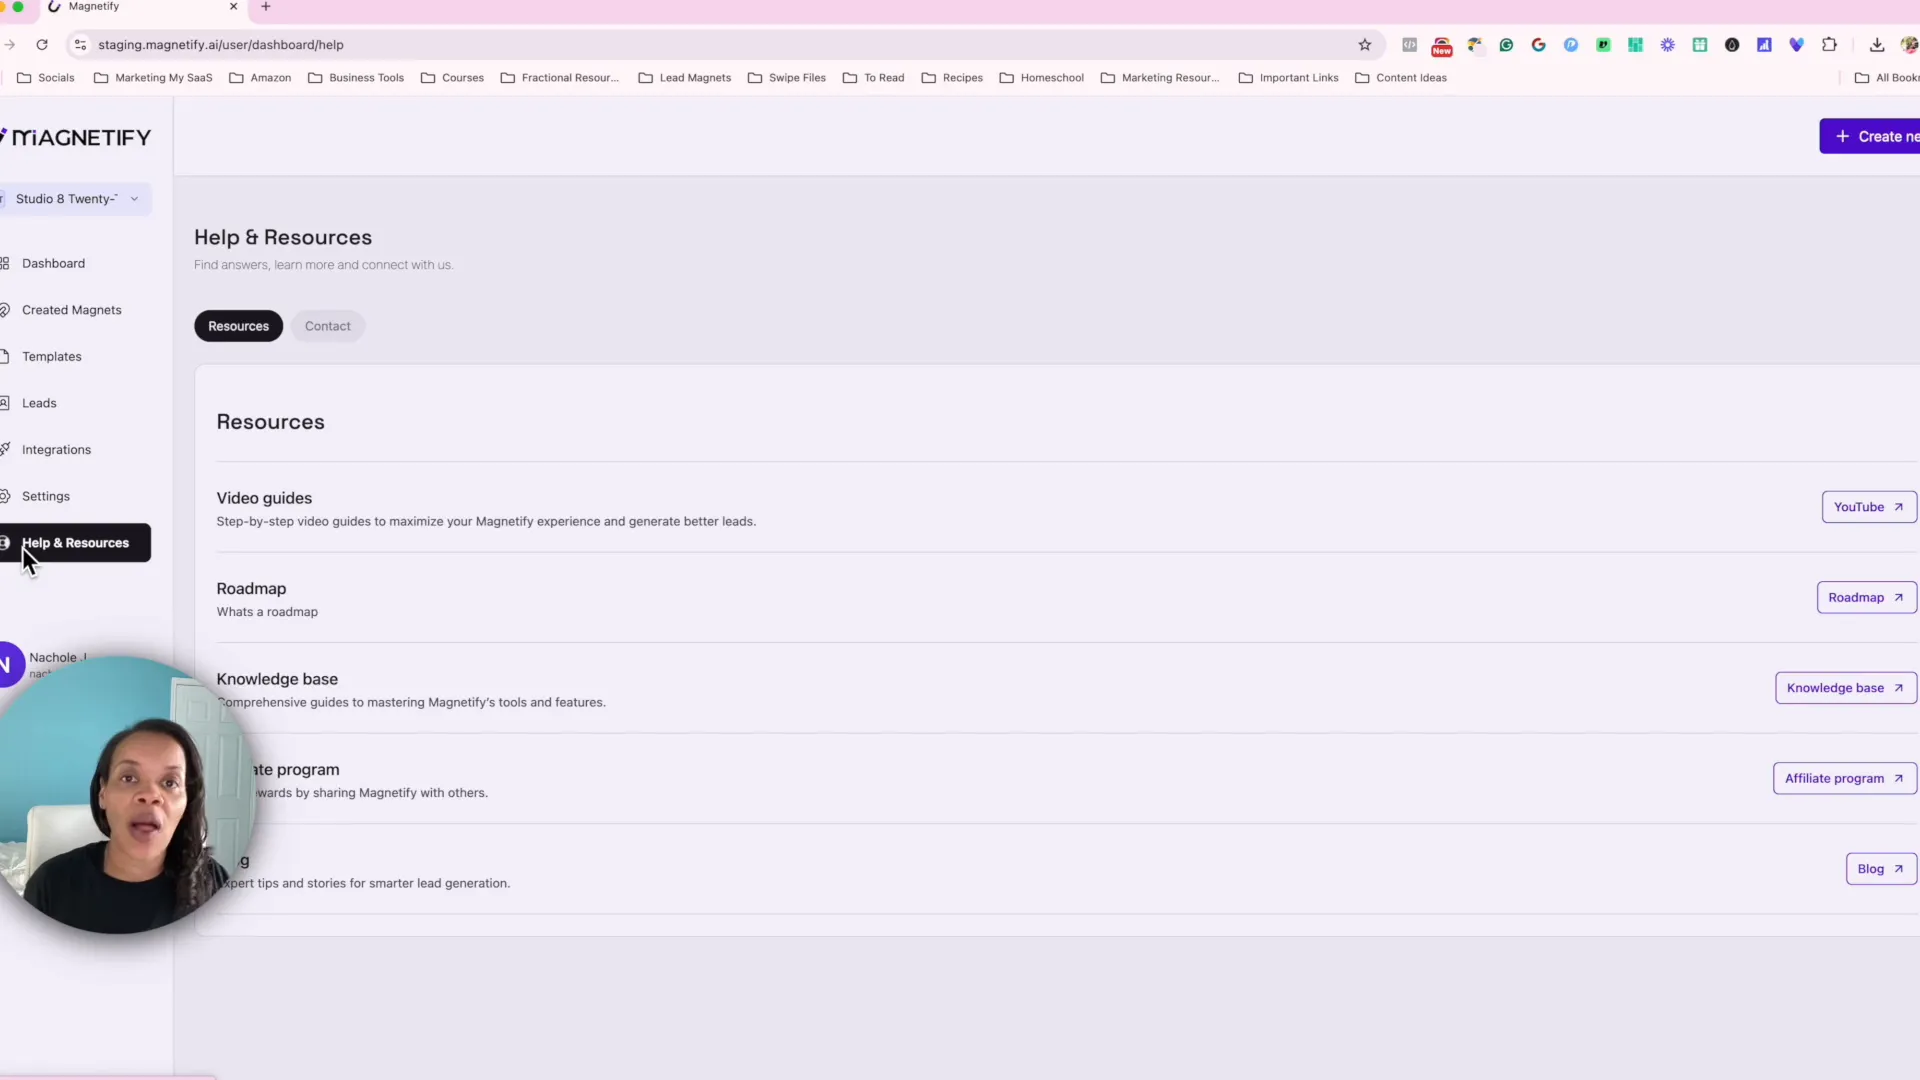Open the Lead Magnets bookmarks folder

(x=685, y=78)
